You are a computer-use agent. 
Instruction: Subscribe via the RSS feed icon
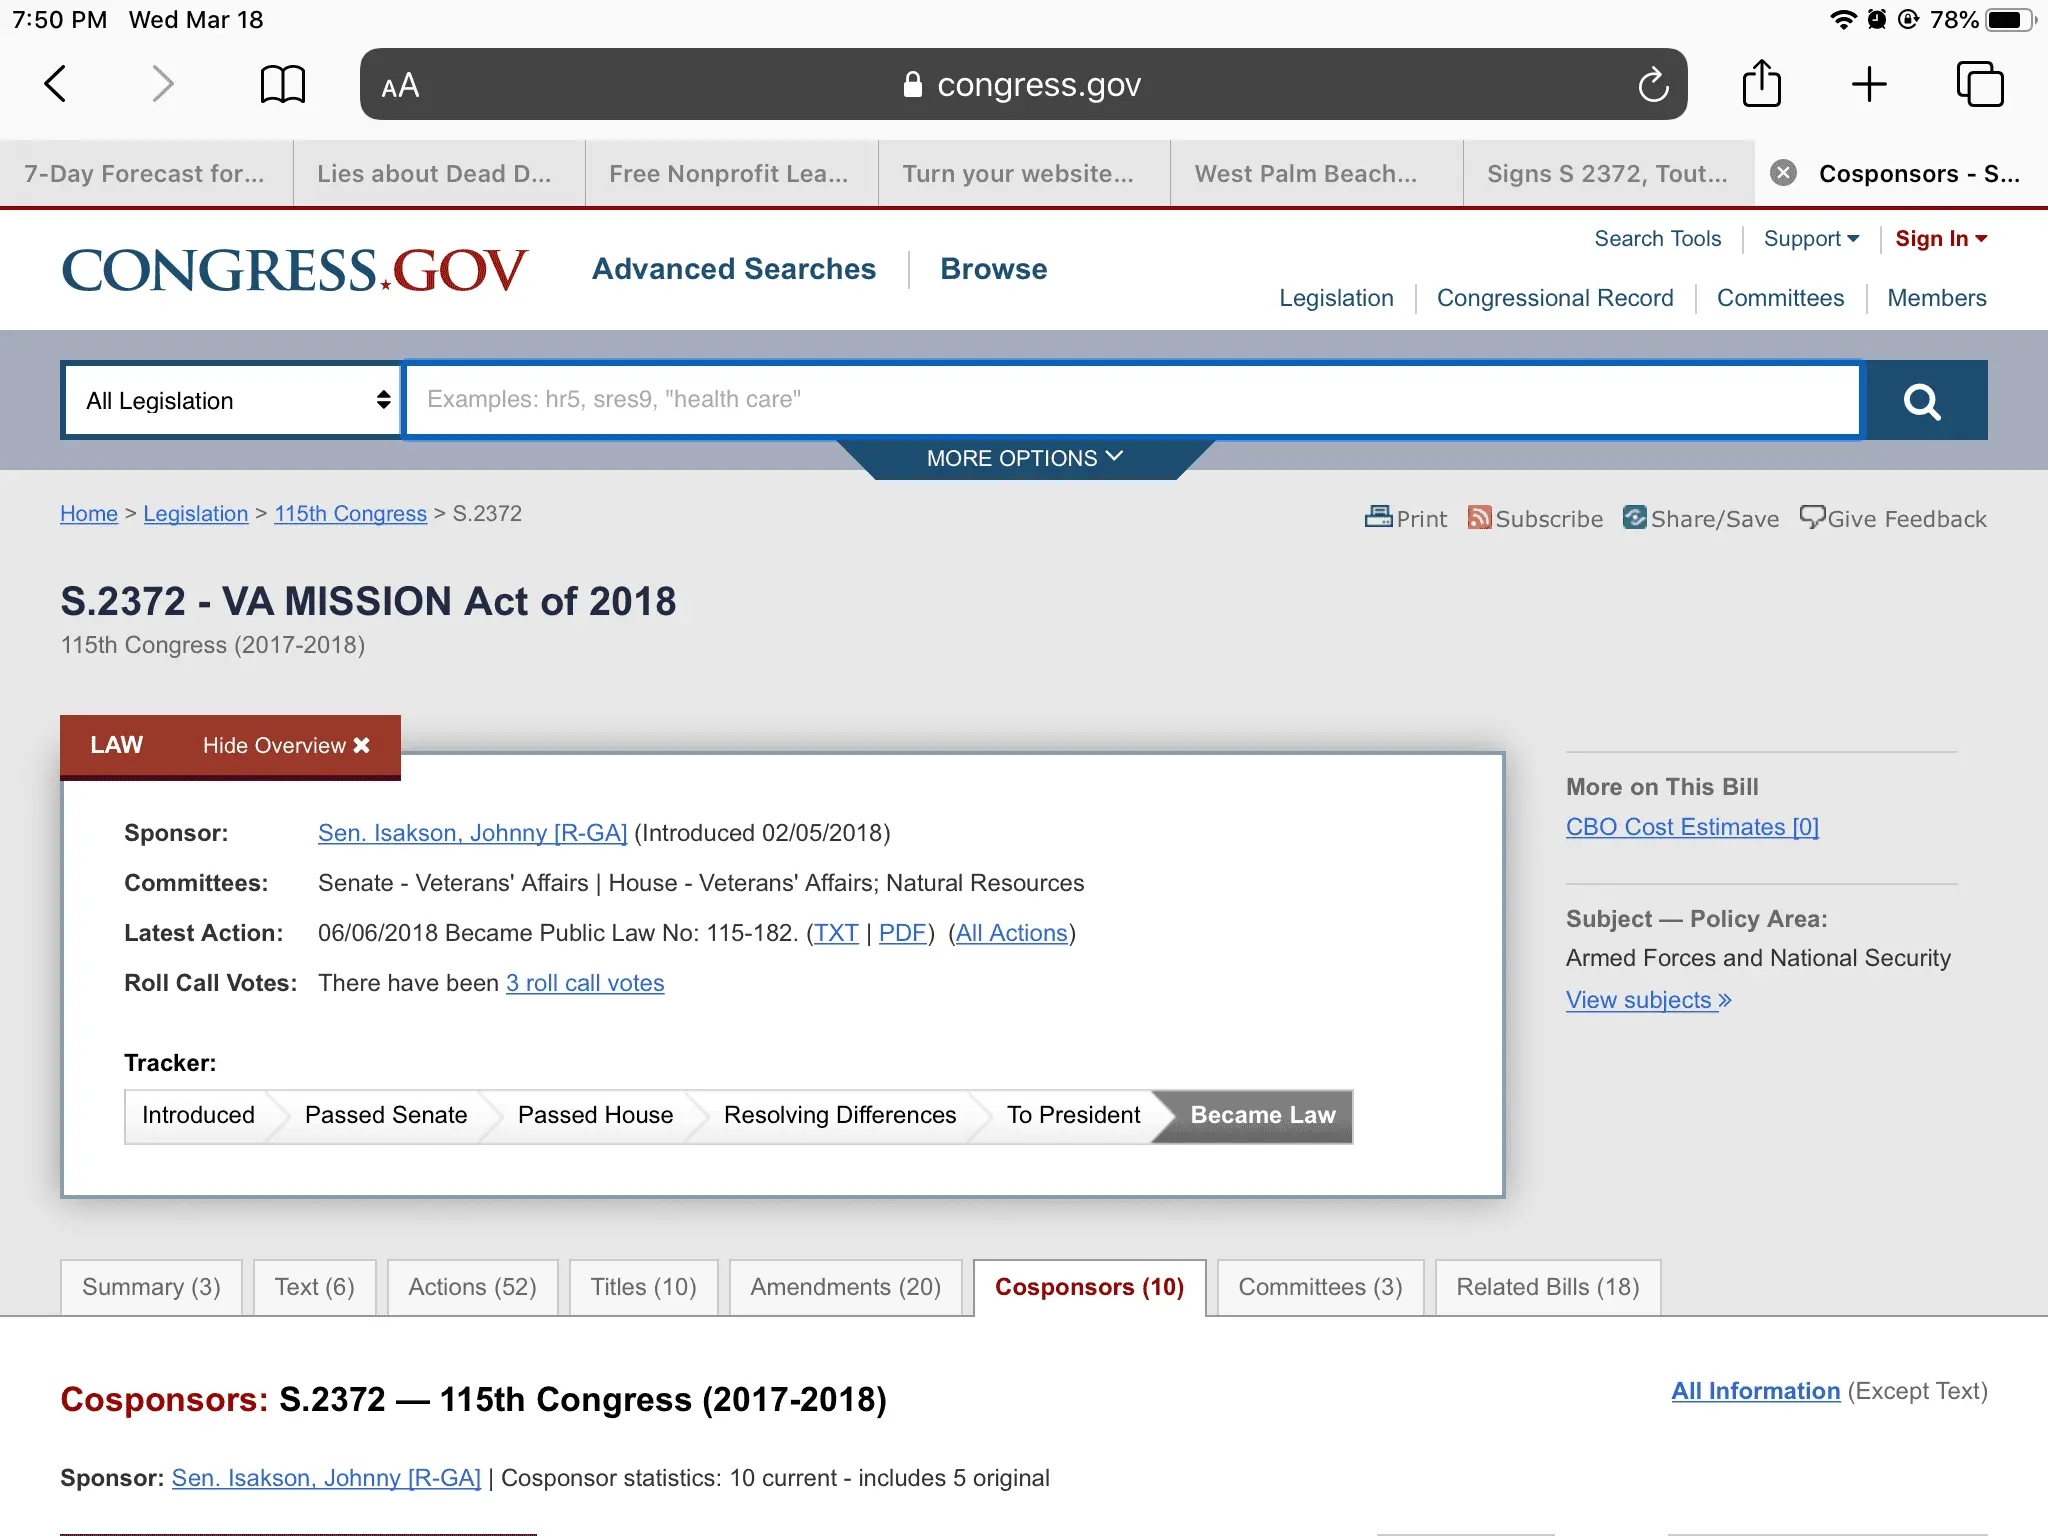coord(1535,518)
